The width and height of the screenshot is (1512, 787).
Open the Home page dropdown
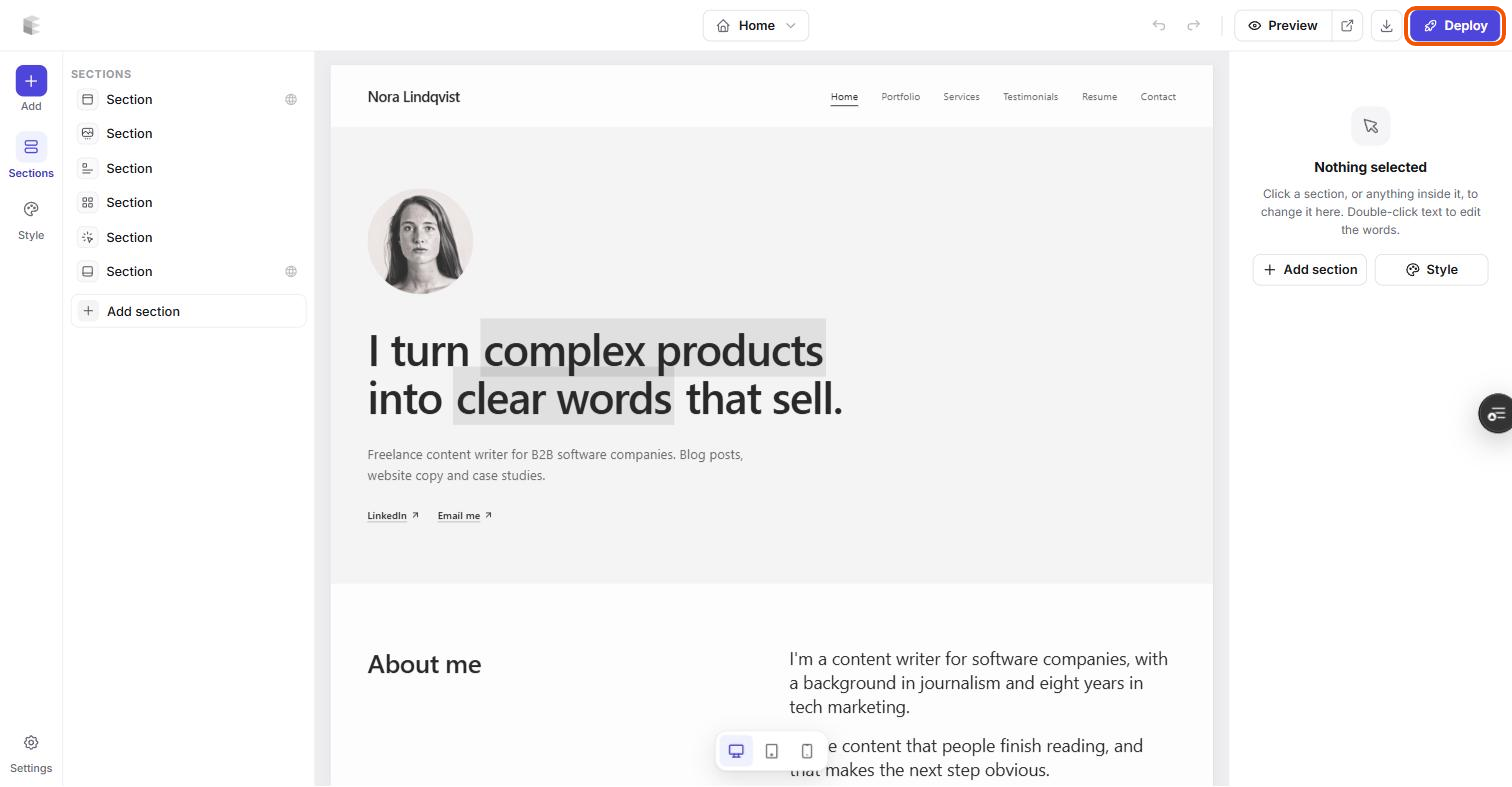756,26
